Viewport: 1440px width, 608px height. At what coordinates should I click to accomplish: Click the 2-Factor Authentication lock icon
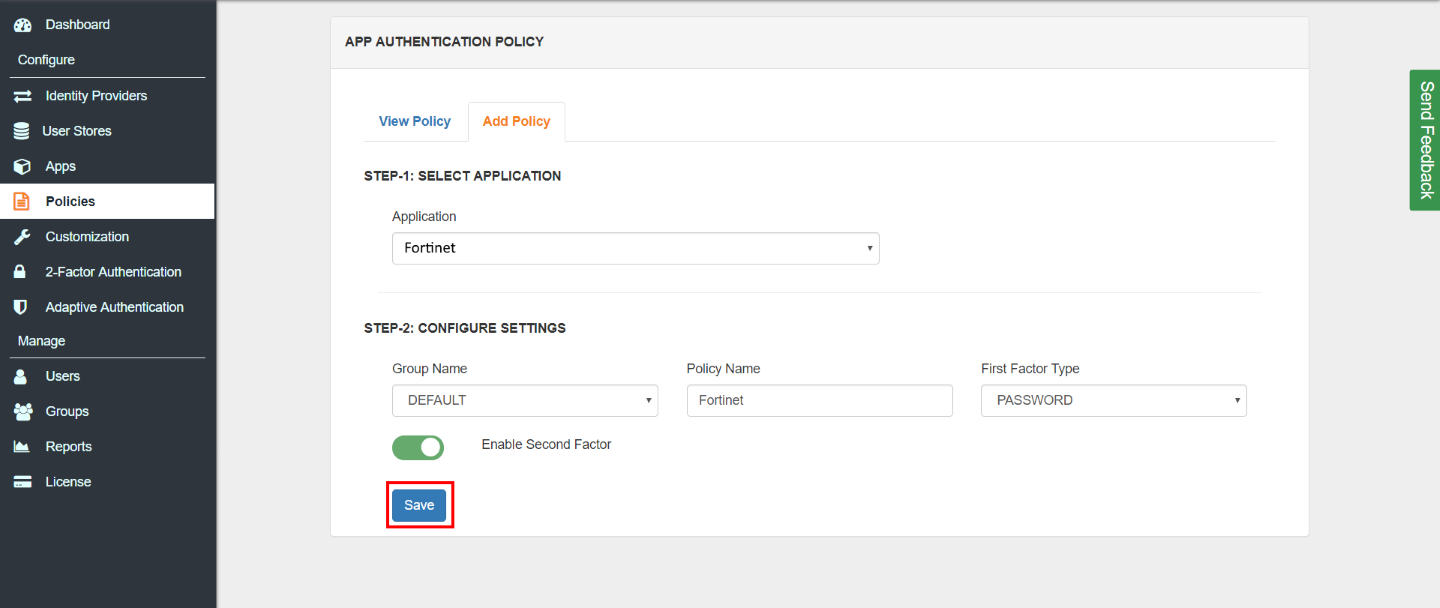click(20, 272)
